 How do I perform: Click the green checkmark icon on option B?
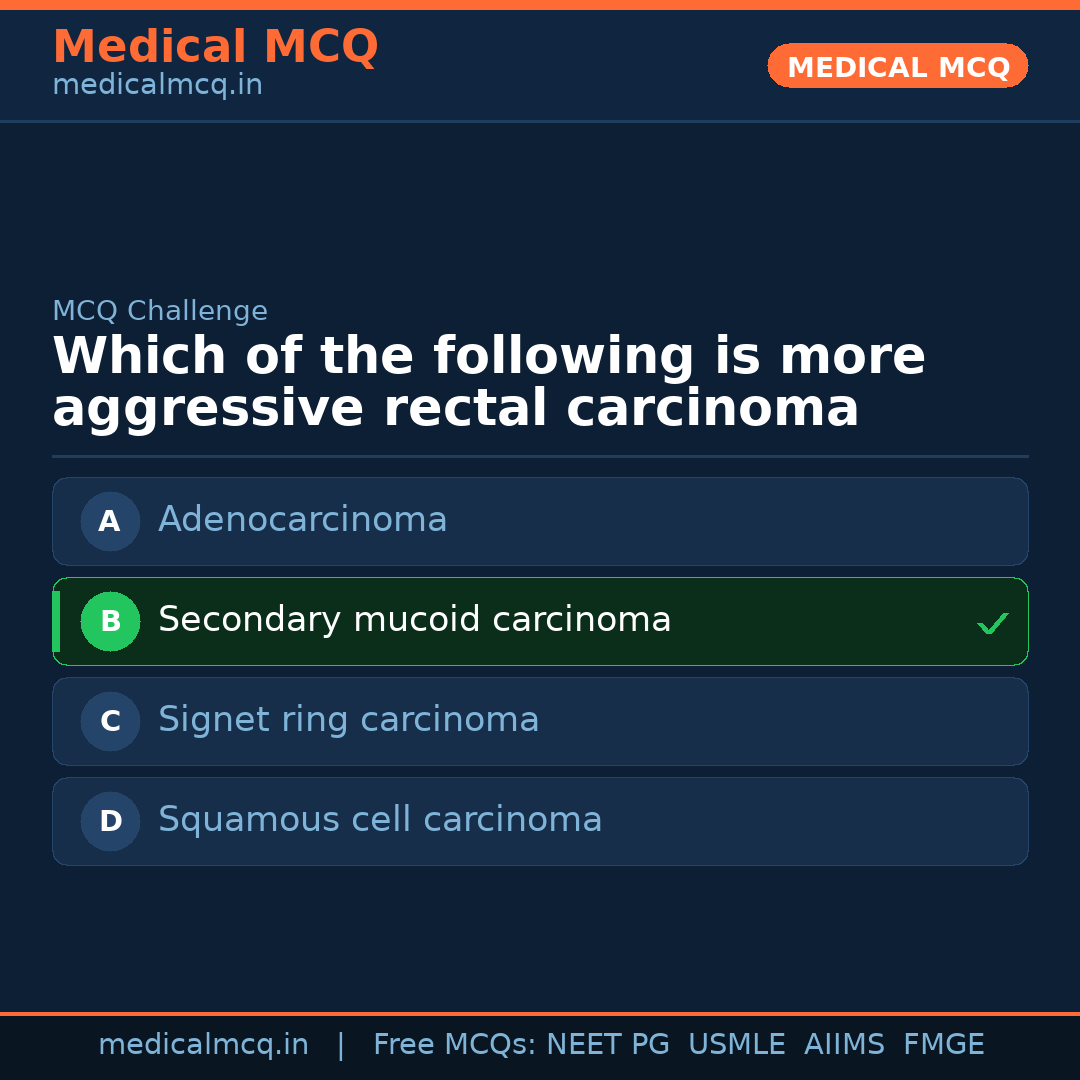(993, 623)
